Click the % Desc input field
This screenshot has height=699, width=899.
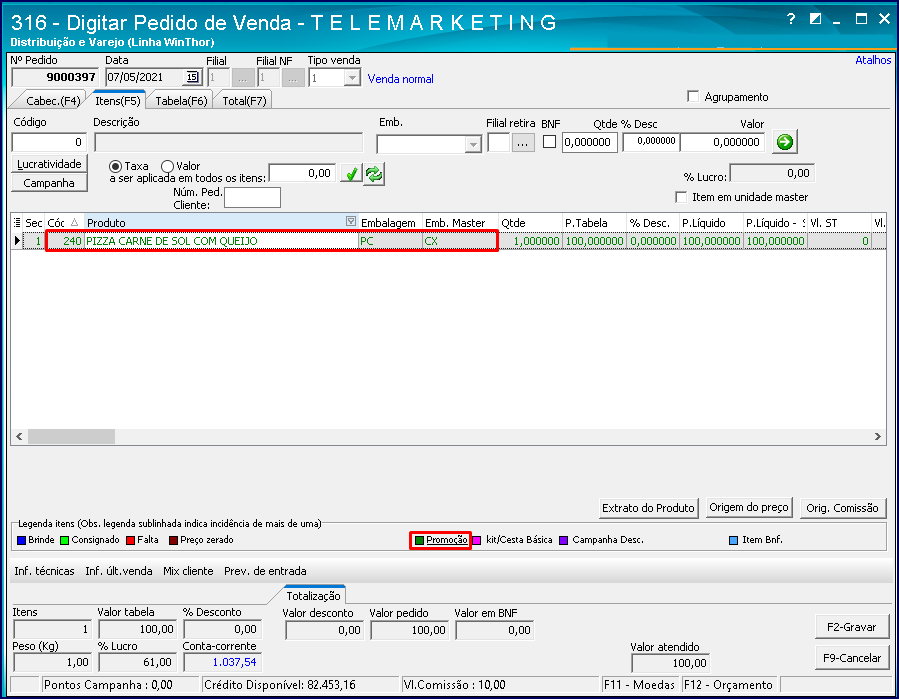pos(651,142)
